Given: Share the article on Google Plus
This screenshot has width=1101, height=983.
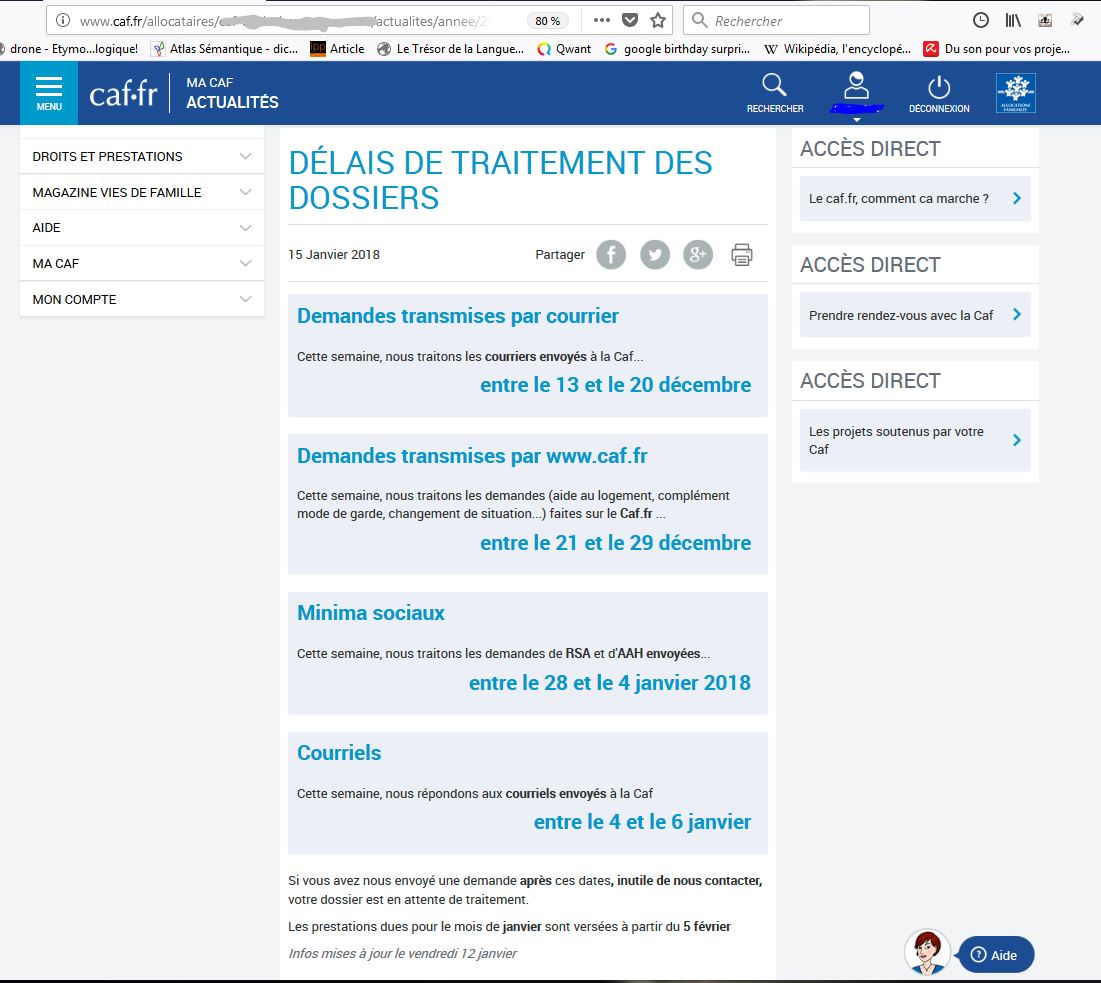Looking at the screenshot, I should 697,255.
